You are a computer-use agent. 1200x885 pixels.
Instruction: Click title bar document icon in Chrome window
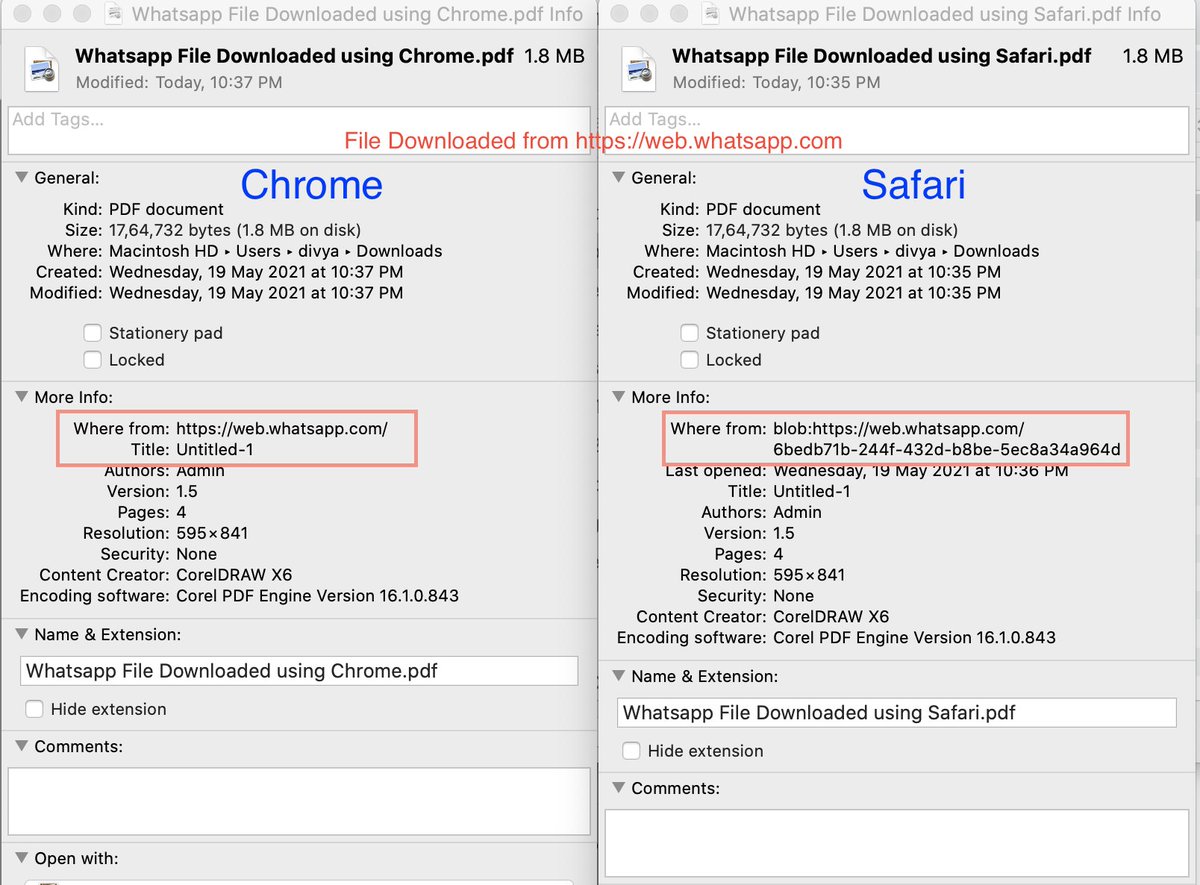pos(113,15)
